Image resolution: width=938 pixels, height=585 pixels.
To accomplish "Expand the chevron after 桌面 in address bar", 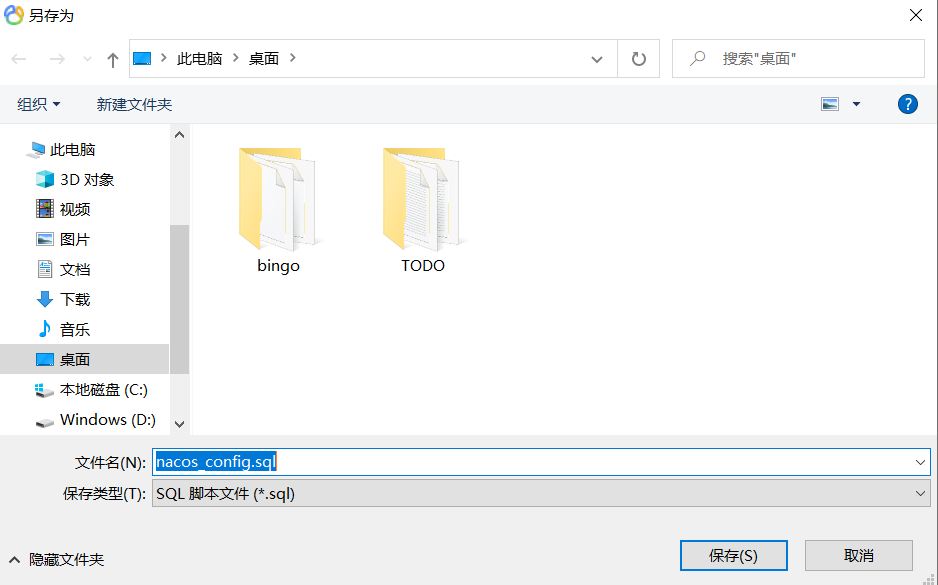I will [293, 58].
